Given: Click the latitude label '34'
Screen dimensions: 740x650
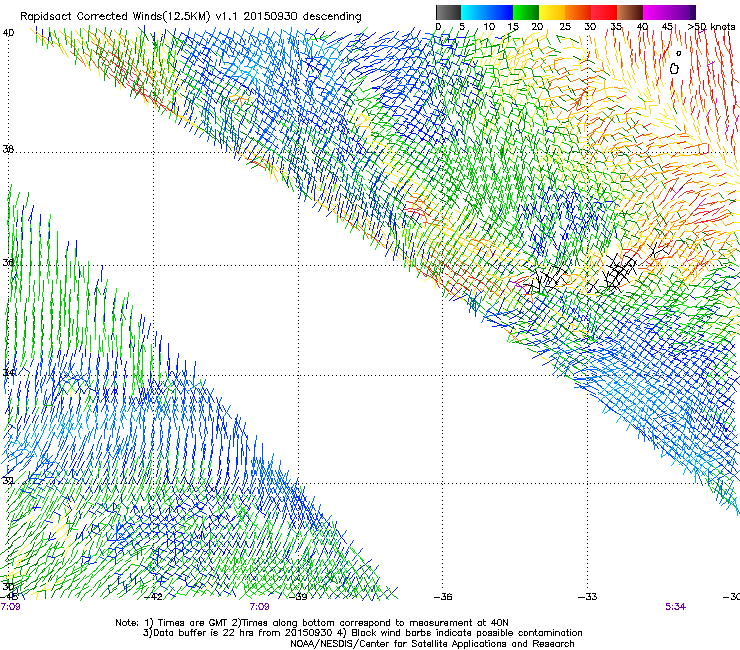Looking at the screenshot, I should 8,372.
